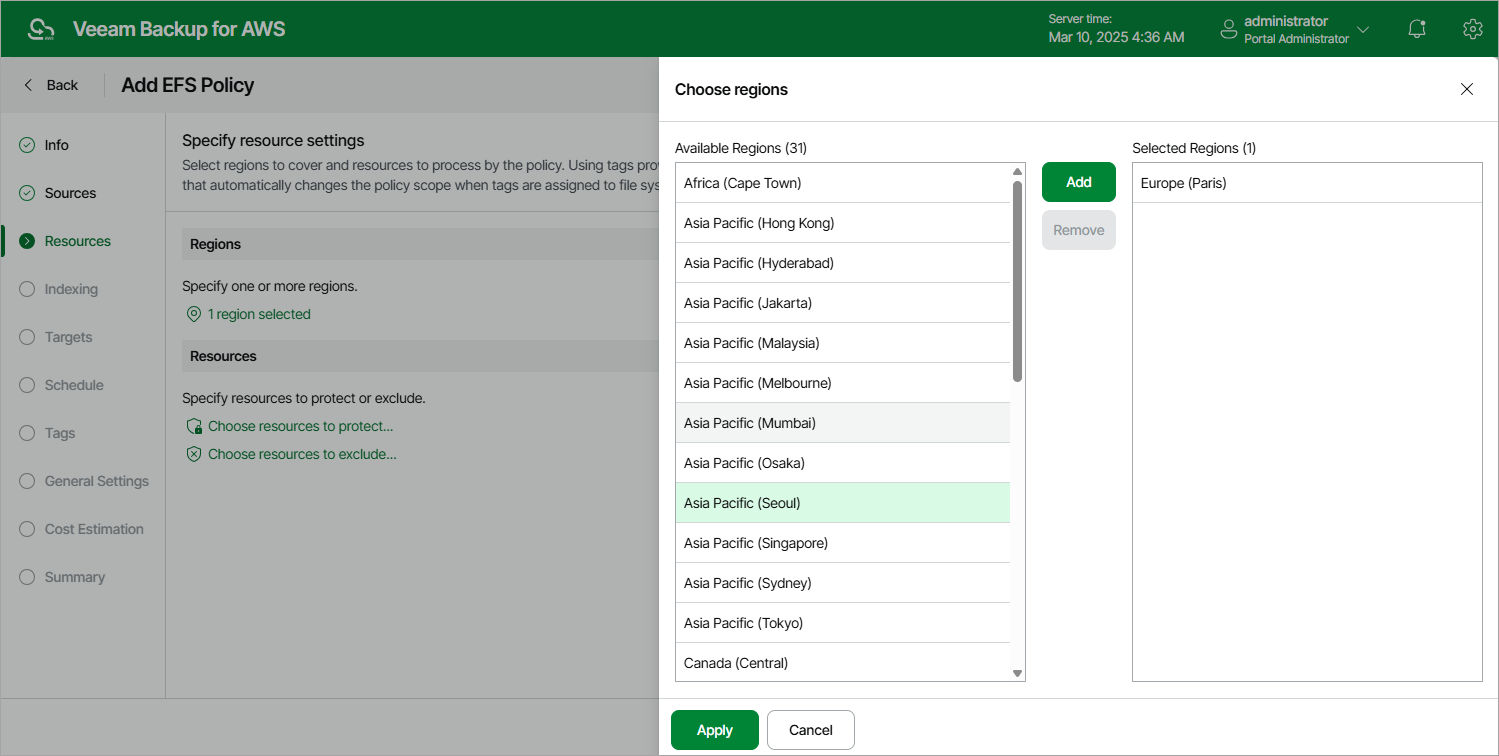The height and width of the screenshot is (756, 1499).
Task: Expand the administrator account dropdown chevron
Action: pyautogui.click(x=1363, y=30)
